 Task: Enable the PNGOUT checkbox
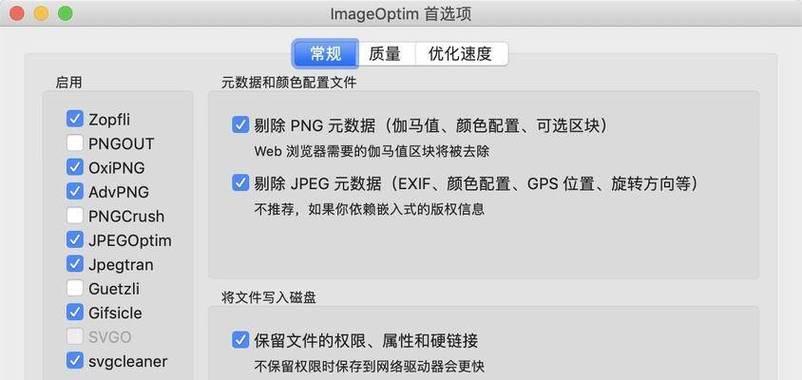click(x=75, y=143)
